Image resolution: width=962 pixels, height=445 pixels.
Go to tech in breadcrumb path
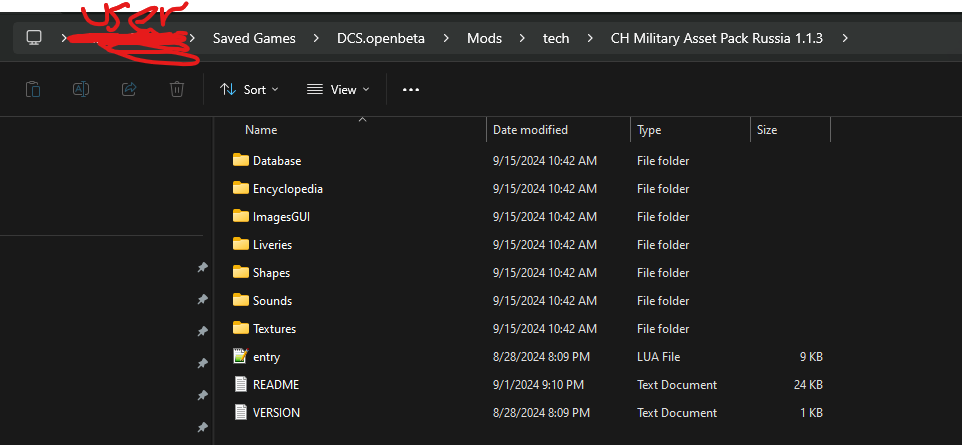[556, 38]
